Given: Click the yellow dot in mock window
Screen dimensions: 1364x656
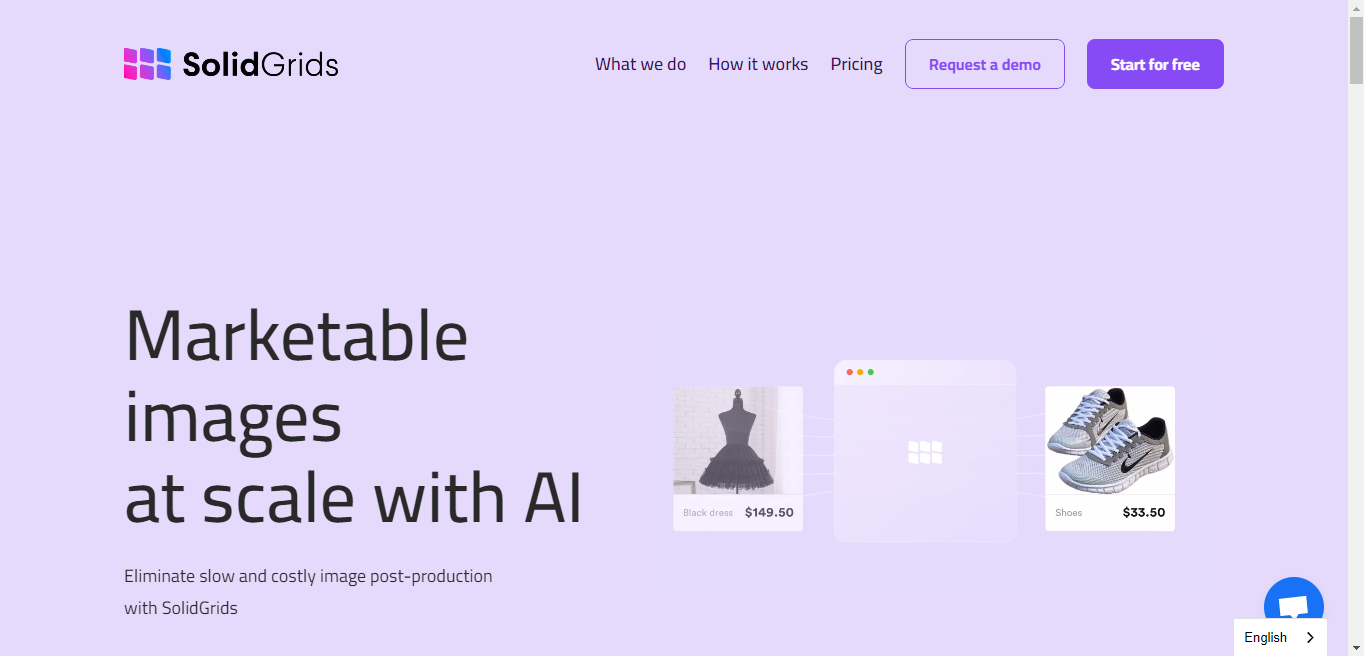Looking at the screenshot, I should [x=860, y=372].
